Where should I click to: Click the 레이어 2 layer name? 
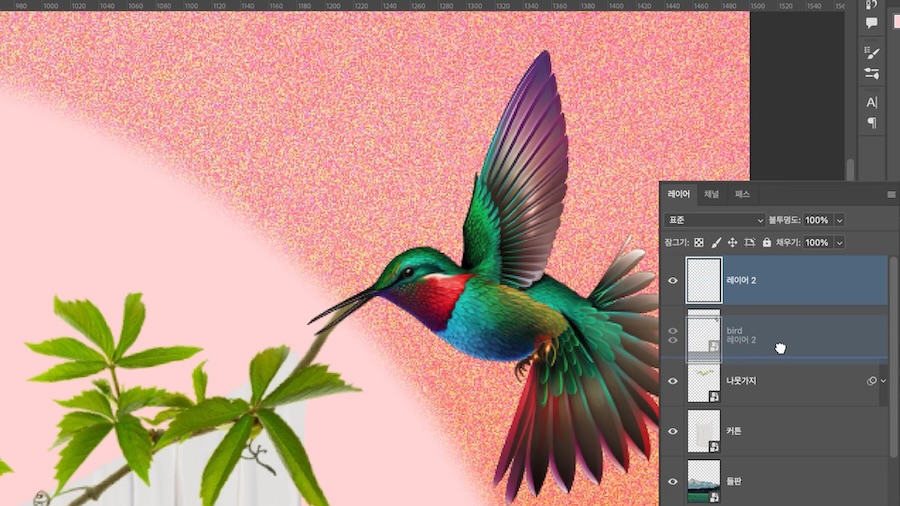pos(741,281)
